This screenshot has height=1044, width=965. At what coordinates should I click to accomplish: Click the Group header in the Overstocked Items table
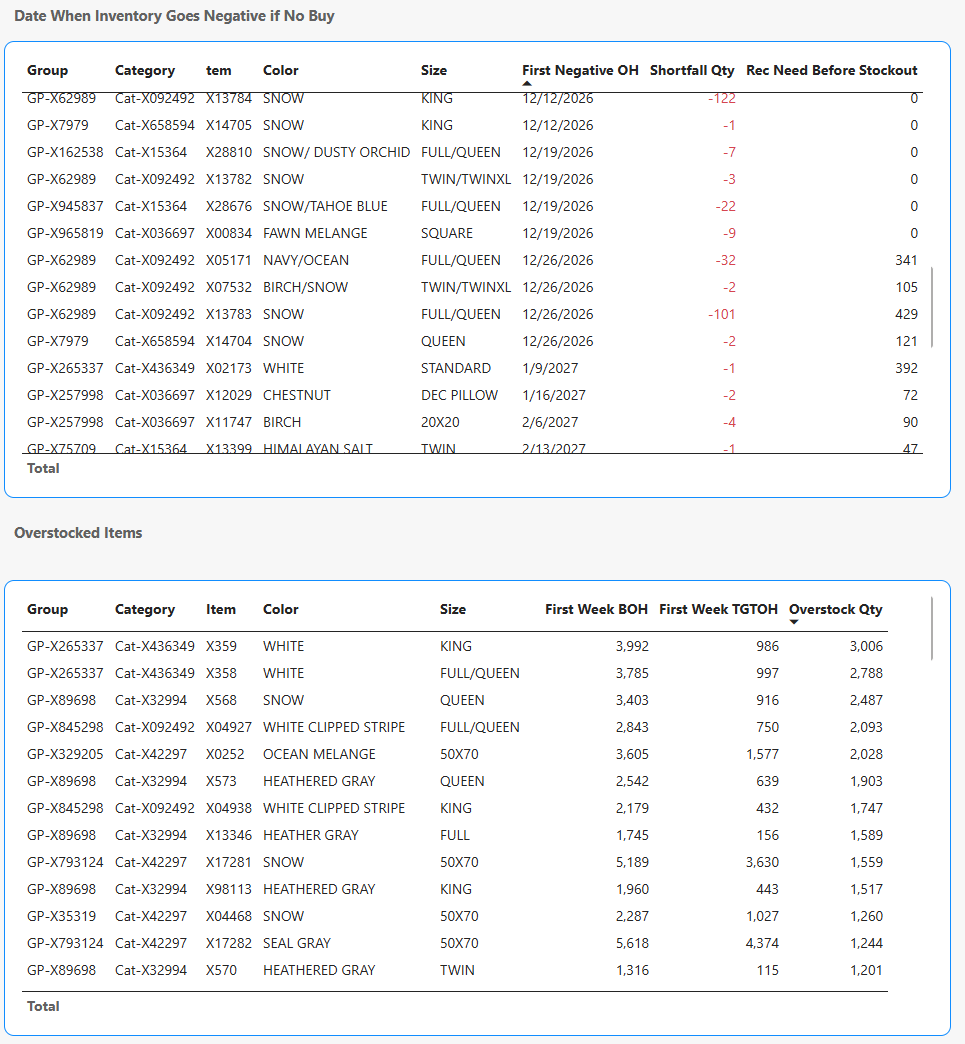[x=47, y=609]
